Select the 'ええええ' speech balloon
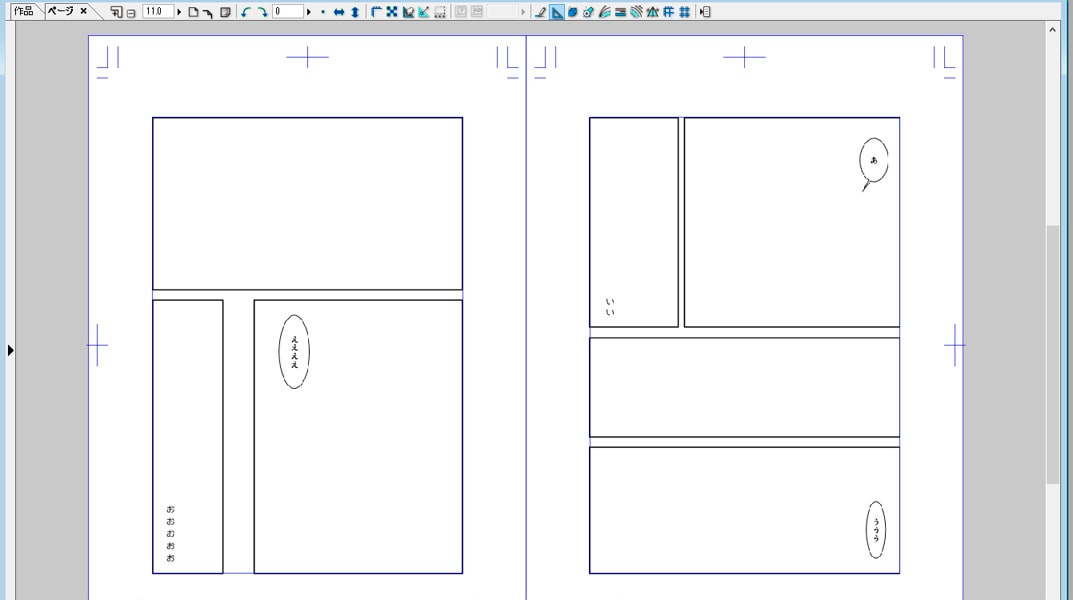Screen dimensions: 1073x600 tap(294, 352)
